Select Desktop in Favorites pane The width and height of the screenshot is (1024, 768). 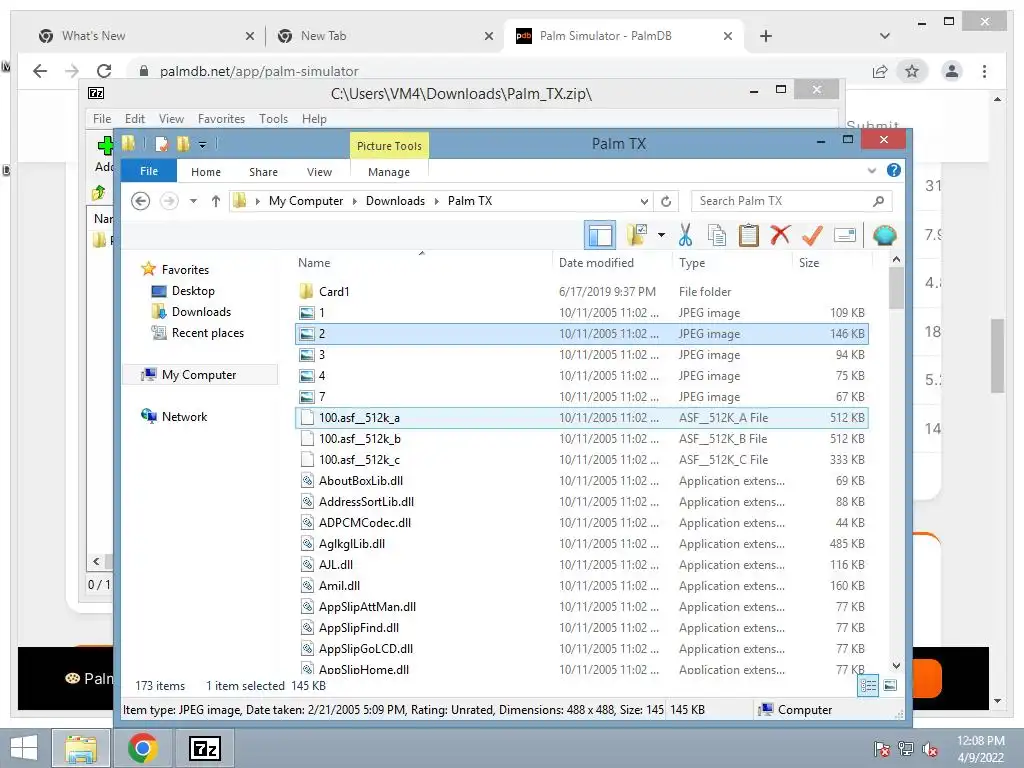193,291
